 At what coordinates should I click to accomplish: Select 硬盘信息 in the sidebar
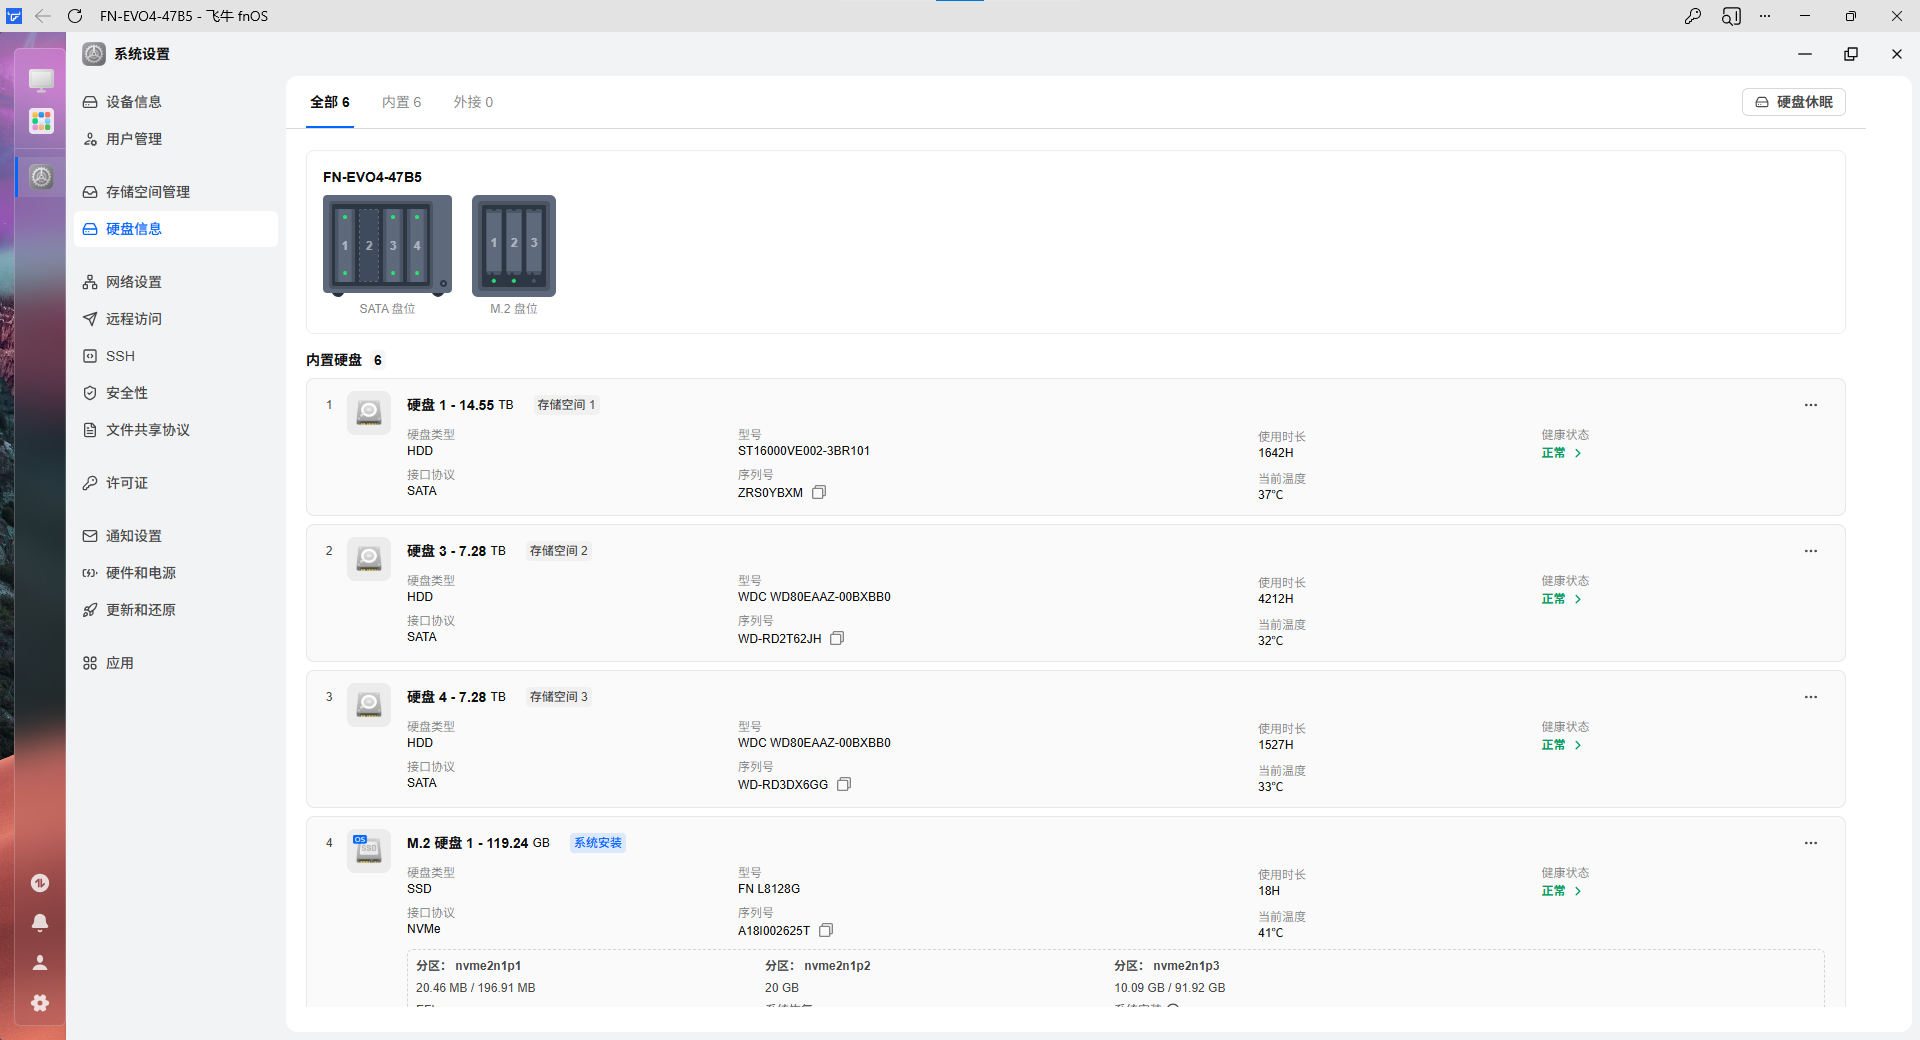pos(176,229)
